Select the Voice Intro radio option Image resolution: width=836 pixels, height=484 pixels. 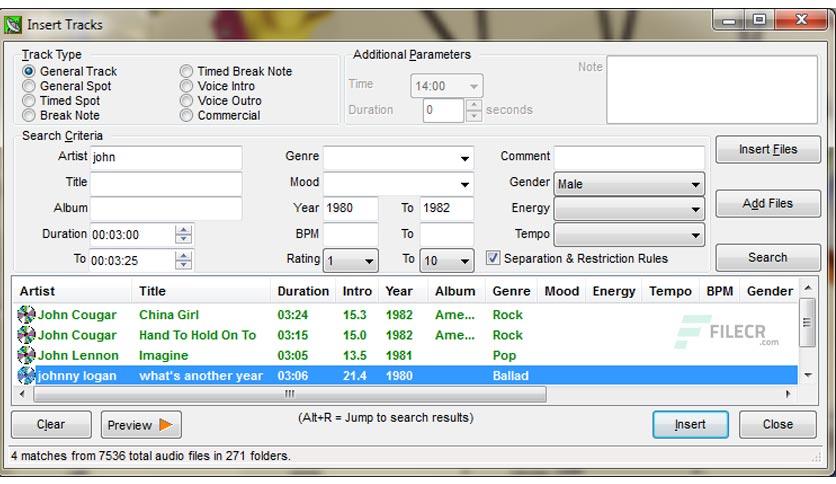pyautogui.click(x=186, y=87)
